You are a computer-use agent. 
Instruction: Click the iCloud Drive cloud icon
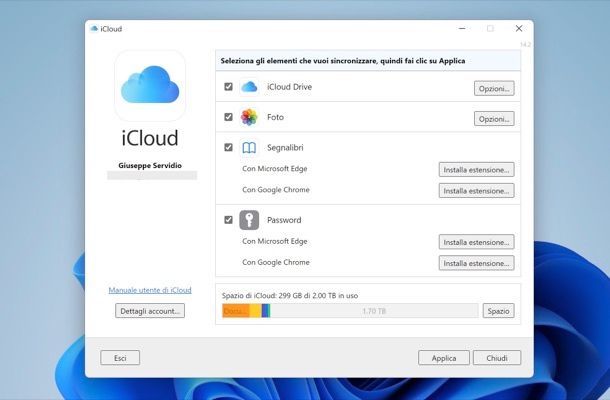249,87
